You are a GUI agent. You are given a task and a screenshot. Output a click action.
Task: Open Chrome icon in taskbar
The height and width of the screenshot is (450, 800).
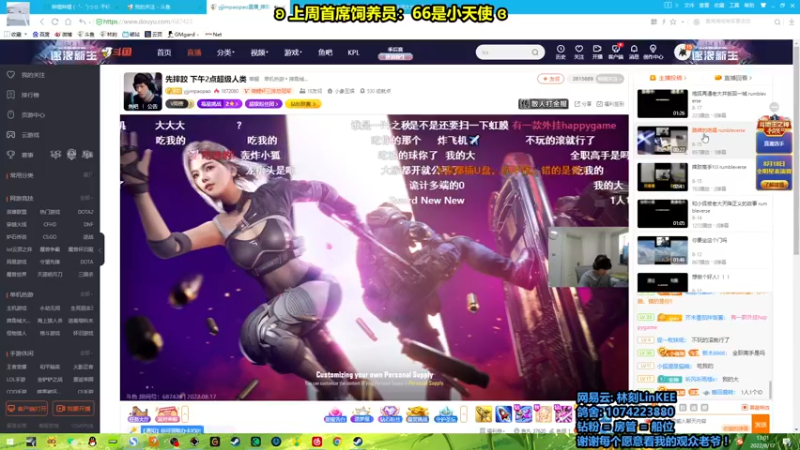337,441
